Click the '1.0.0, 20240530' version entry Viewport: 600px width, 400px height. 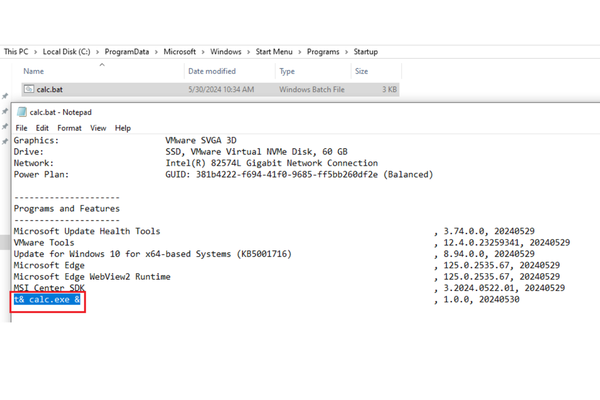pyautogui.click(x=481, y=299)
